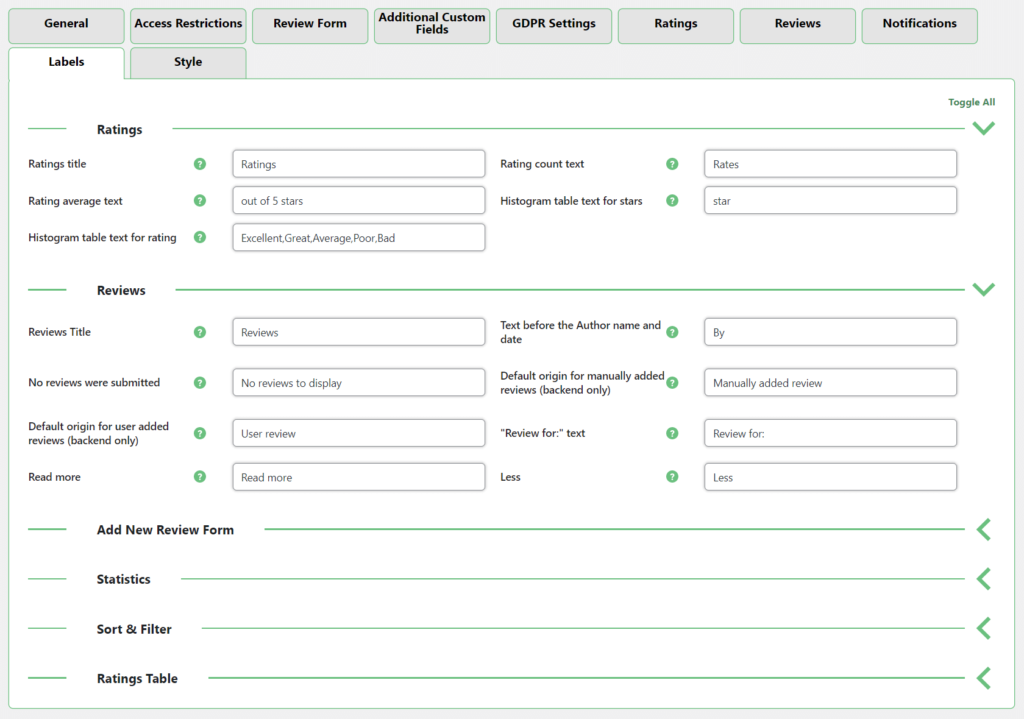The image size is (1024, 719).
Task: Click the Ratings title input field
Action: 358,164
